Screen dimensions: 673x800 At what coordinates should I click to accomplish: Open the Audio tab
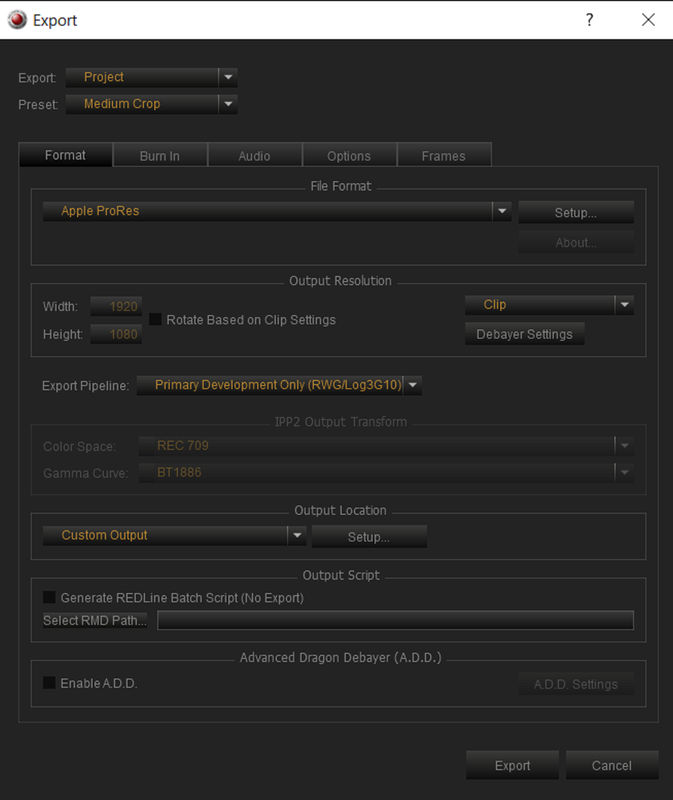254,156
